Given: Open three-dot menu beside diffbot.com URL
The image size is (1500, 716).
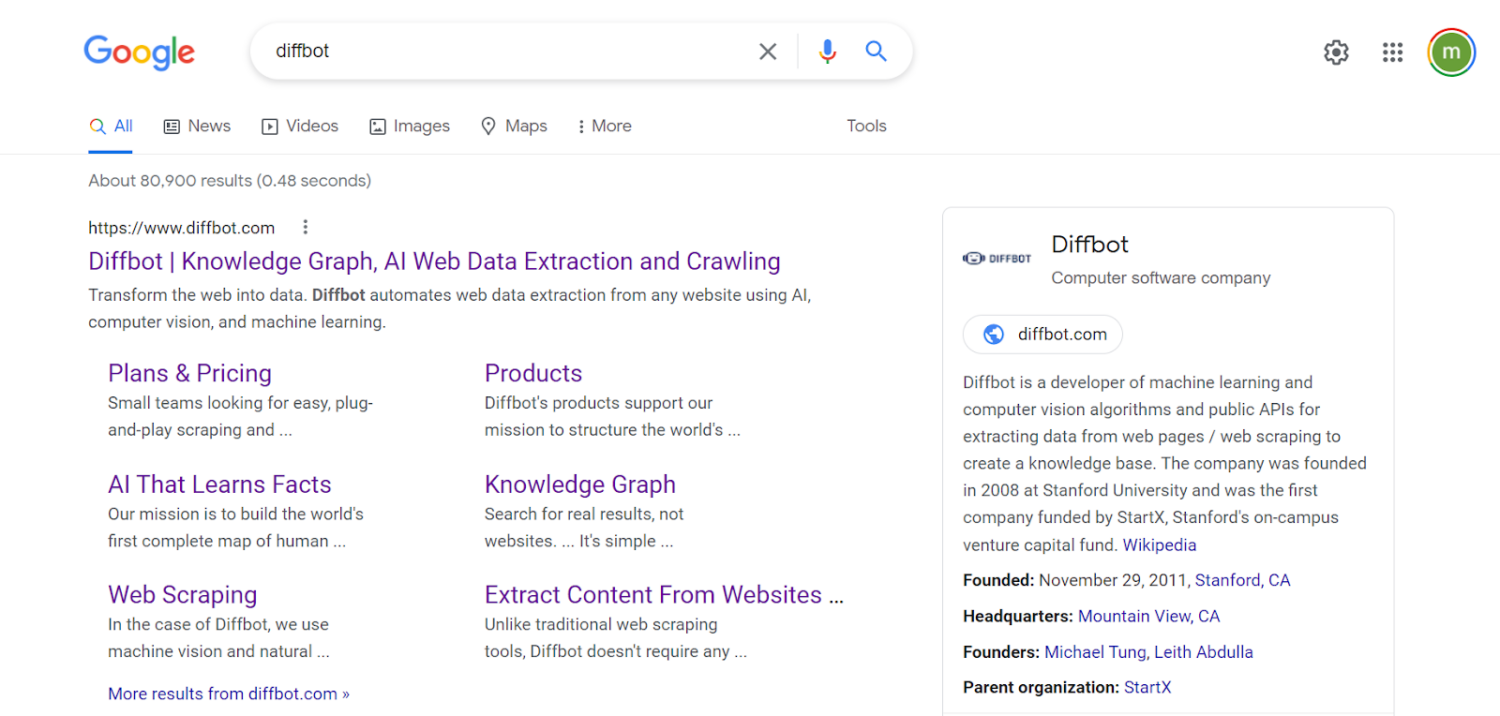Looking at the screenshot, I should click(306, 227).
